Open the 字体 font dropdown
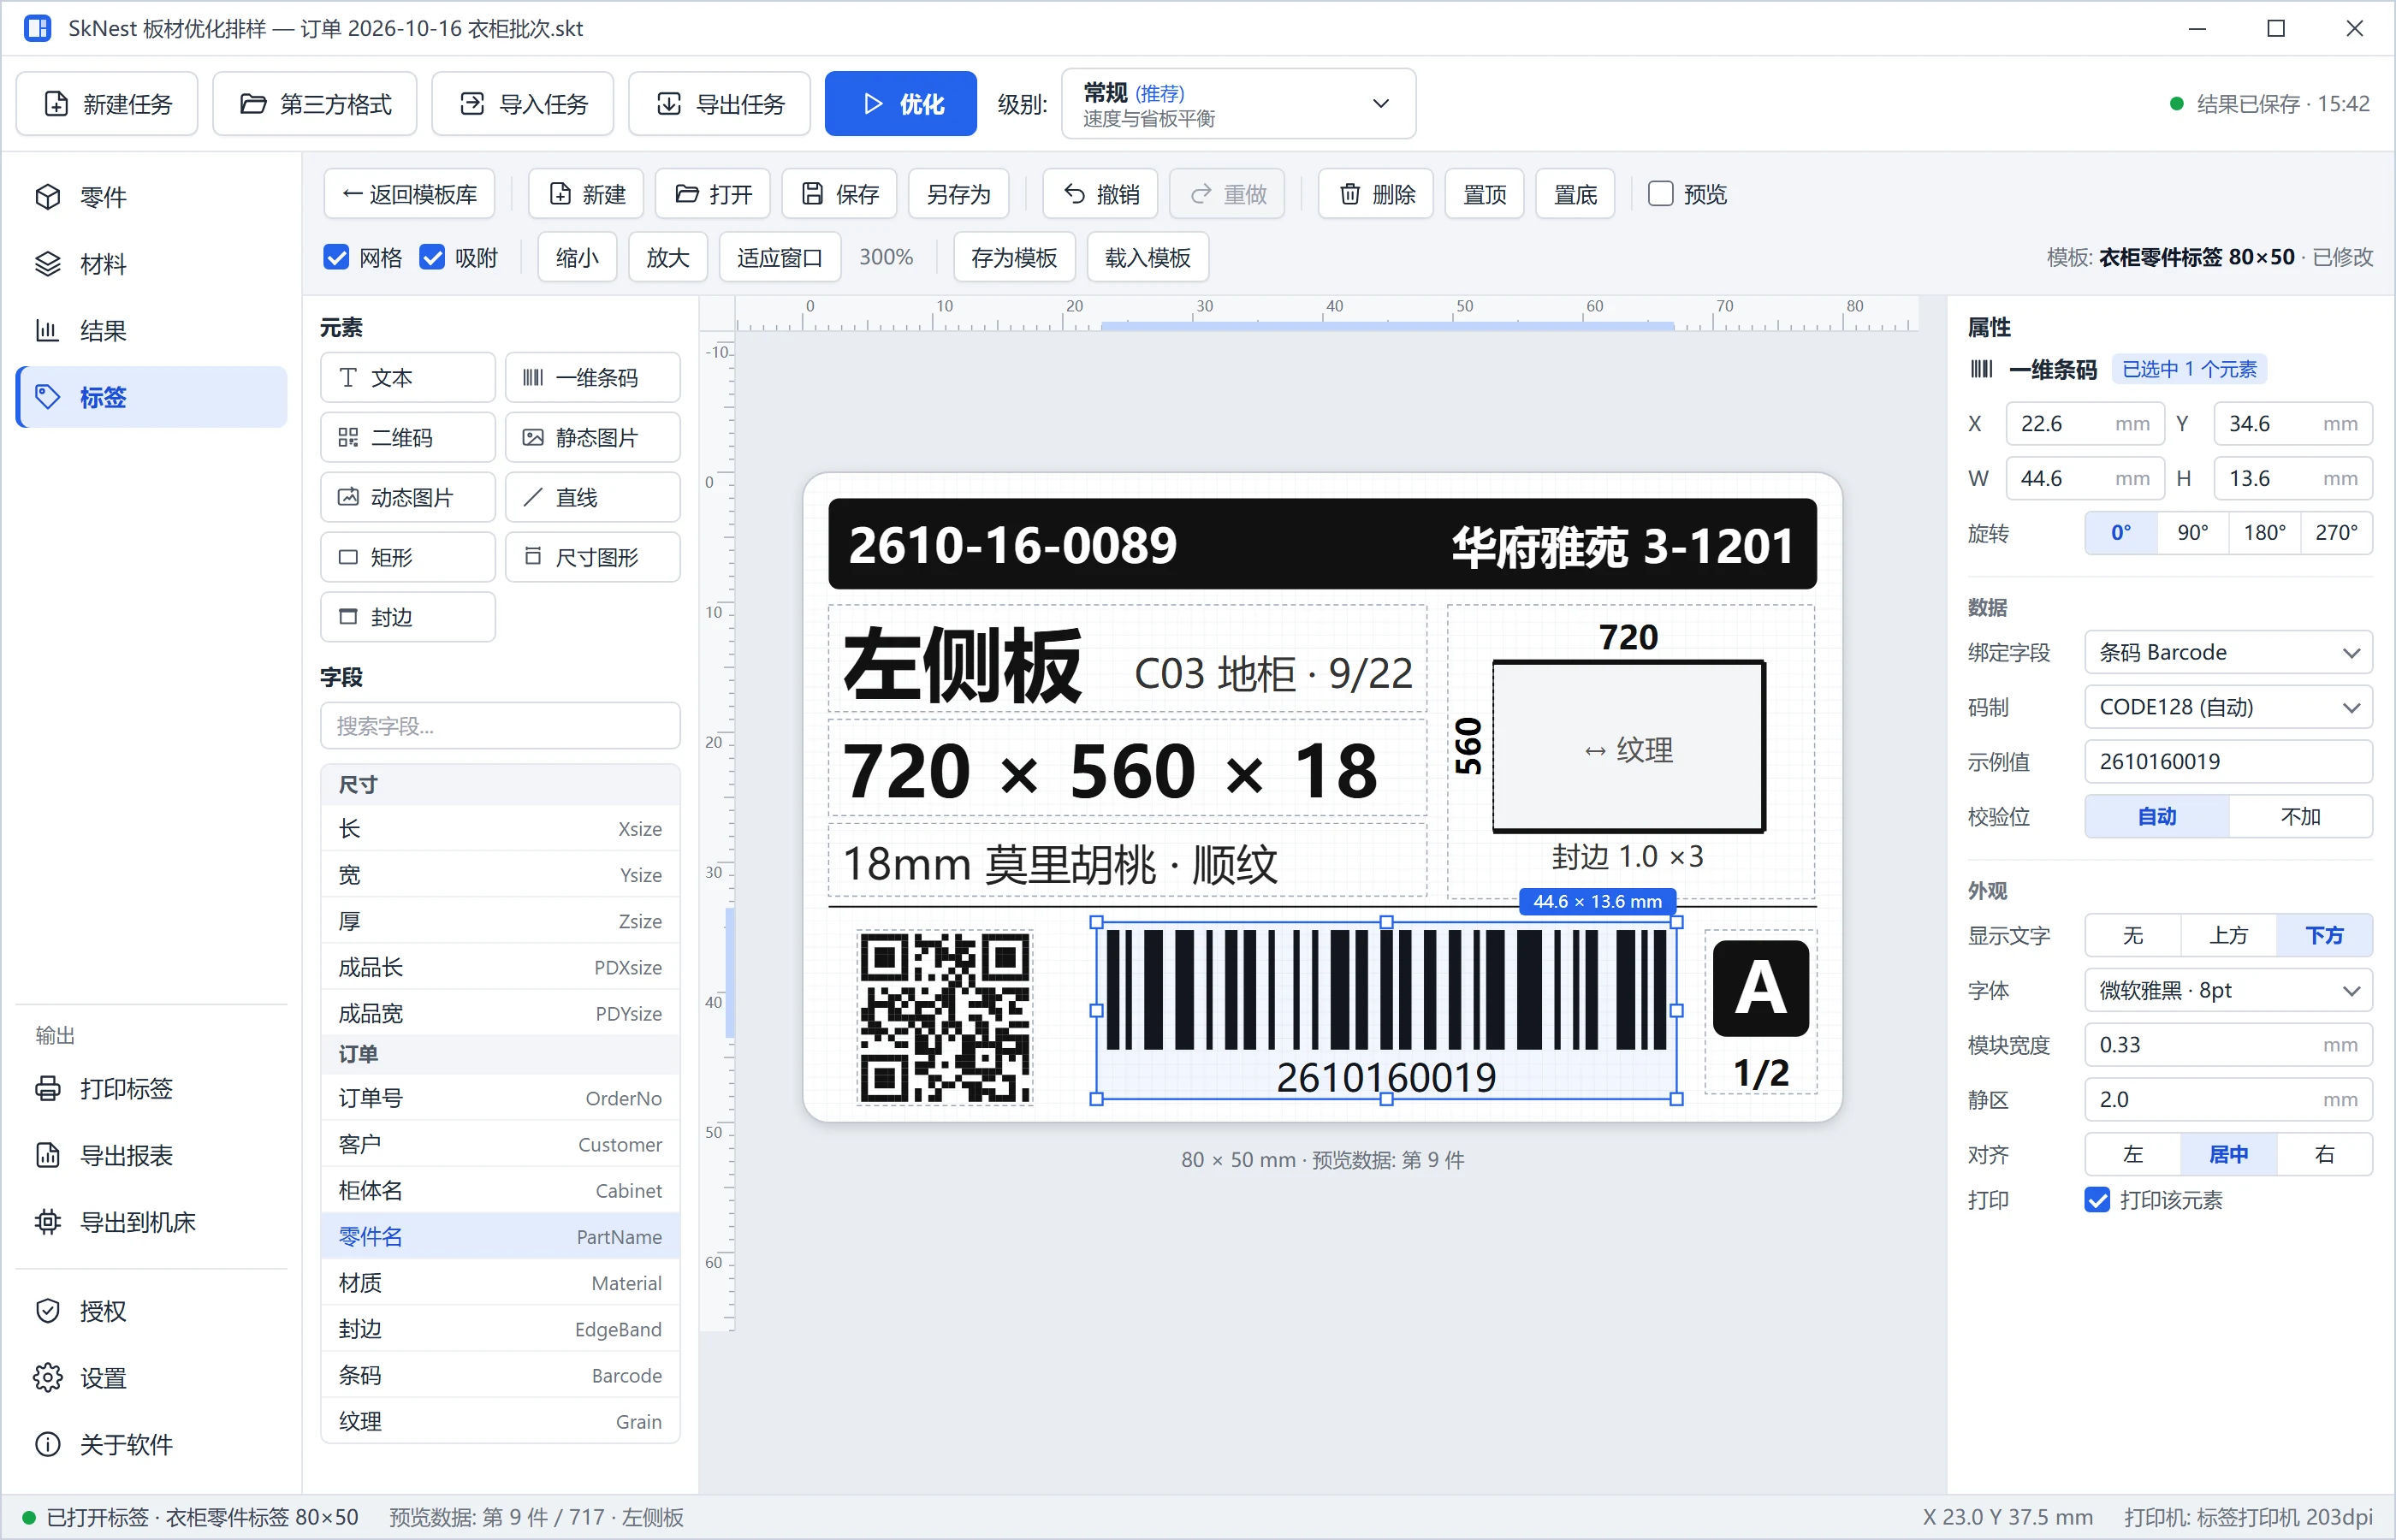Viewport: 2396px width, 1540px height. (2229, 991)
